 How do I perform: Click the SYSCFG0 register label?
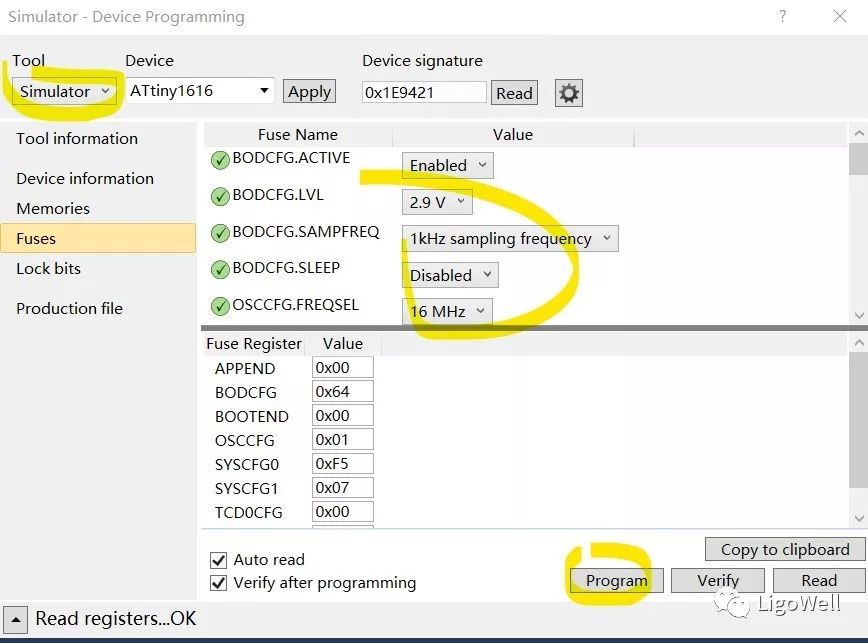(x=247, y=465)
